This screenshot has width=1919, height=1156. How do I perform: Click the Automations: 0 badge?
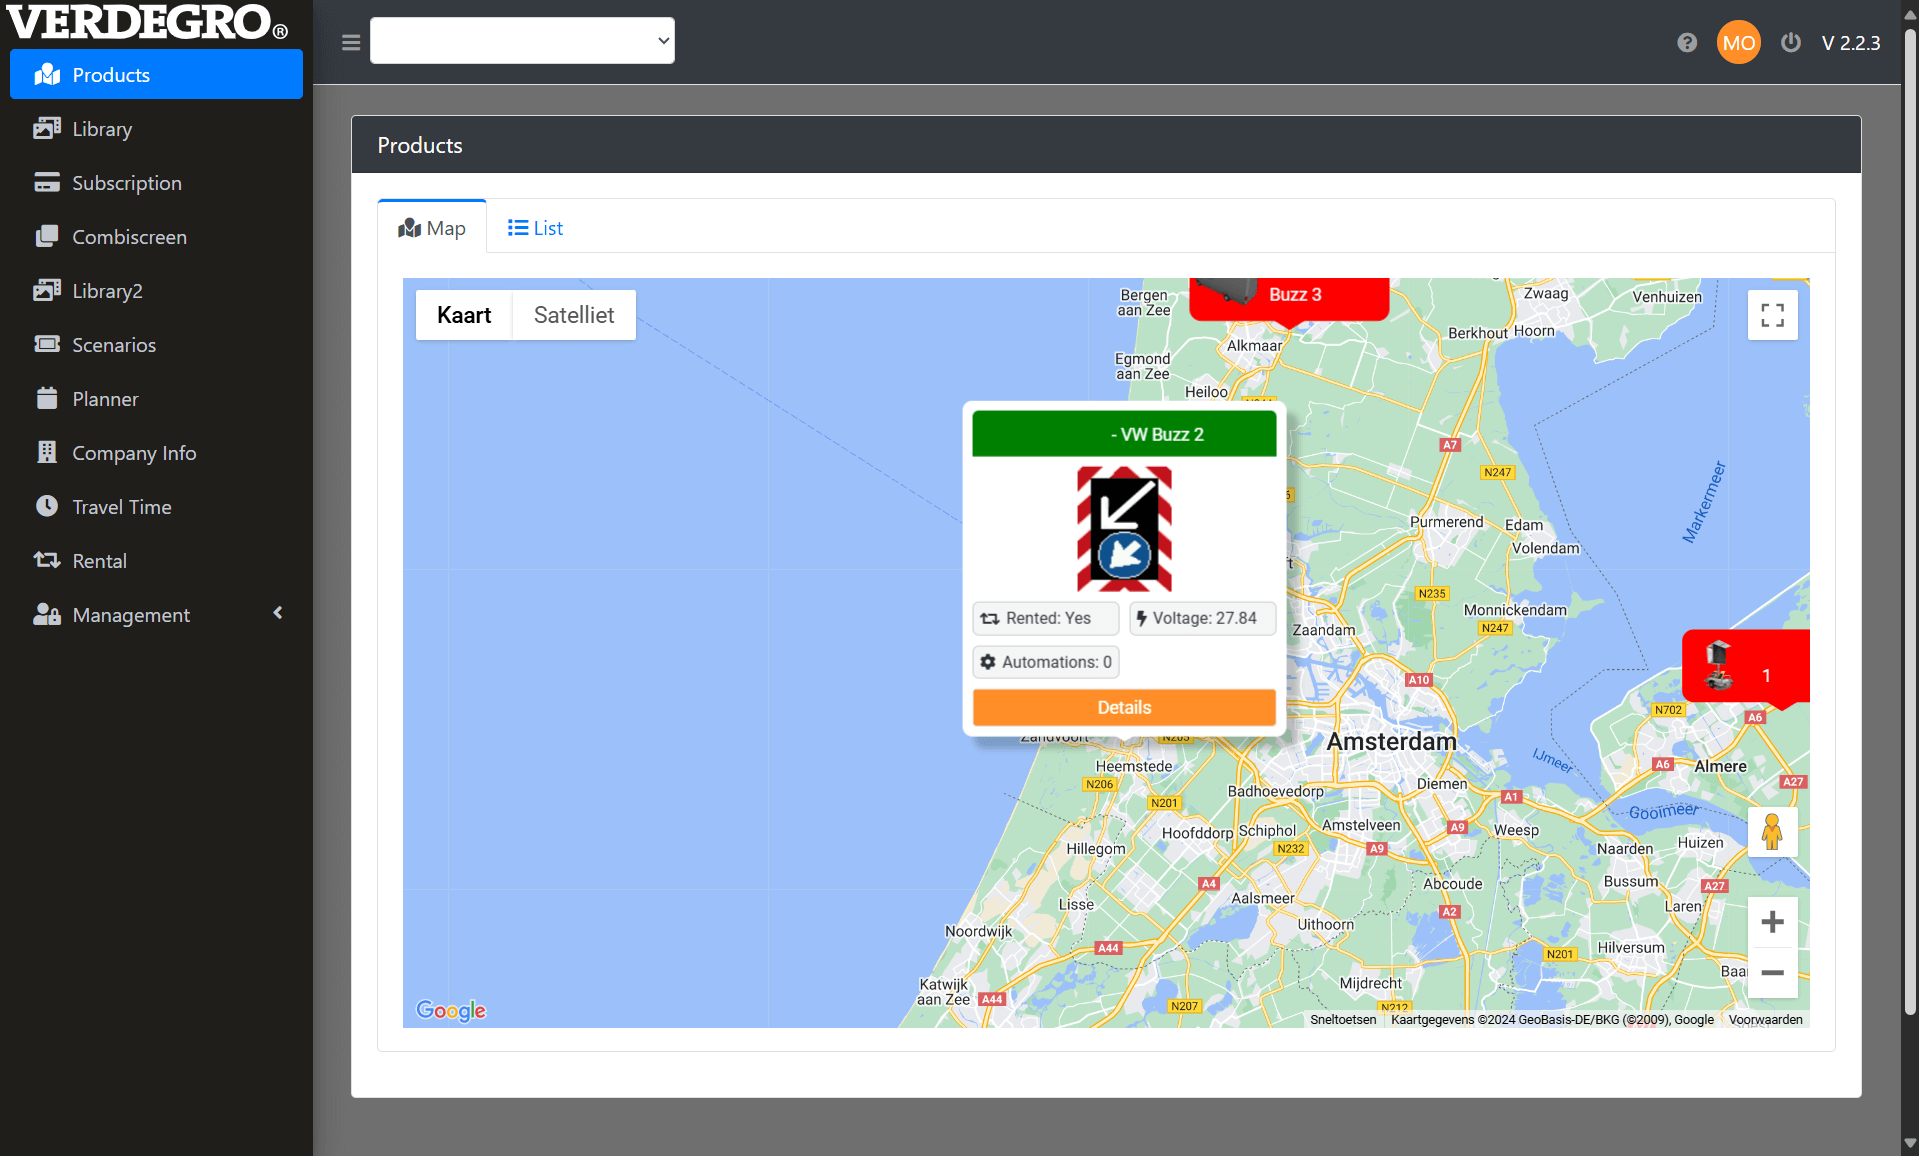[x=1046, y=662]
